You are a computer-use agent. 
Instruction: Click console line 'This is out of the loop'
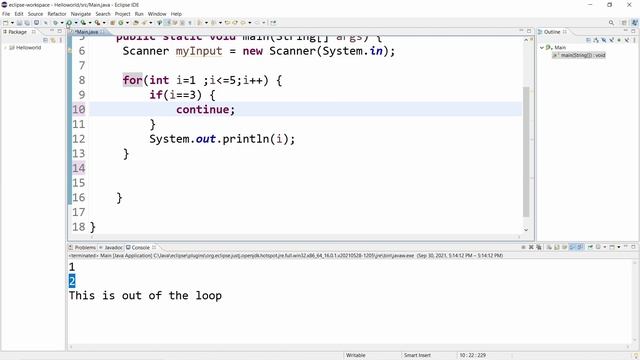145,296
